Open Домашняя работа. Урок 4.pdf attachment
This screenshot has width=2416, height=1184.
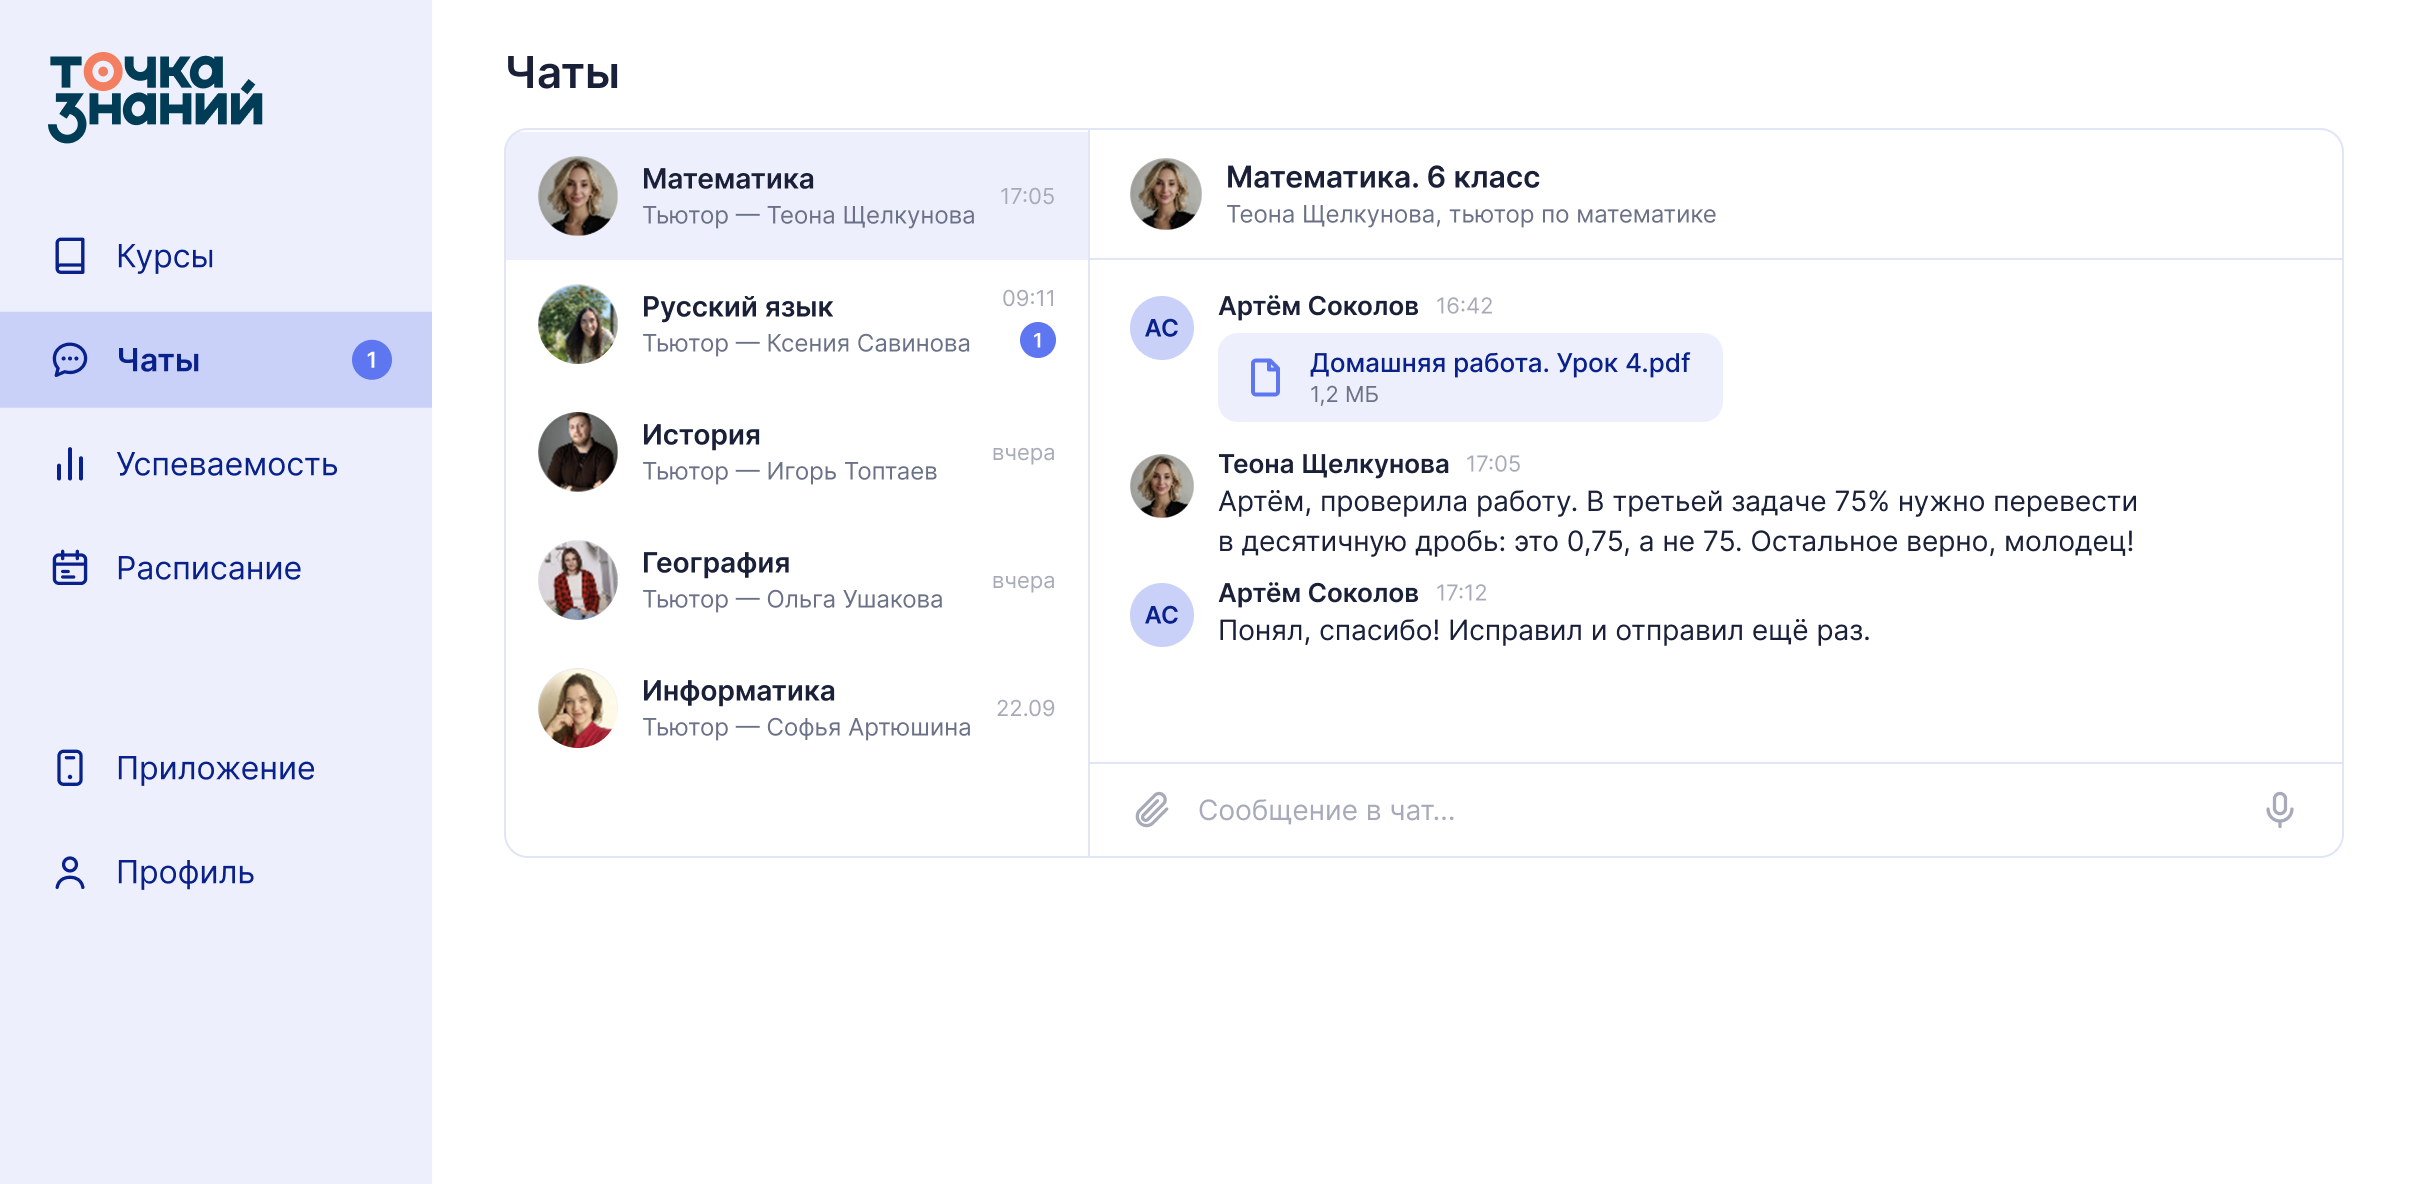[x=1470, y=377]
